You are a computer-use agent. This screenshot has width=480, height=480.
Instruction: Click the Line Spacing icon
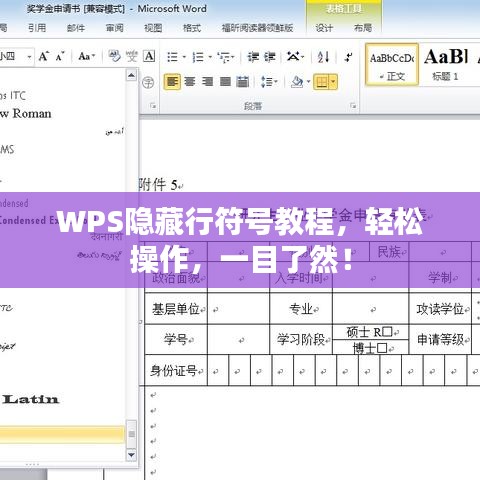[x=267, y=82]
